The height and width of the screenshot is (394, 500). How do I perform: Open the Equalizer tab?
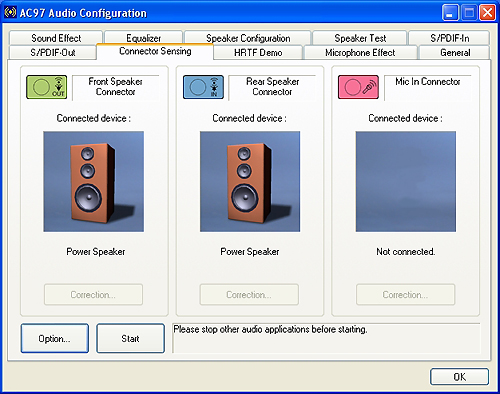tap(144, 37)
